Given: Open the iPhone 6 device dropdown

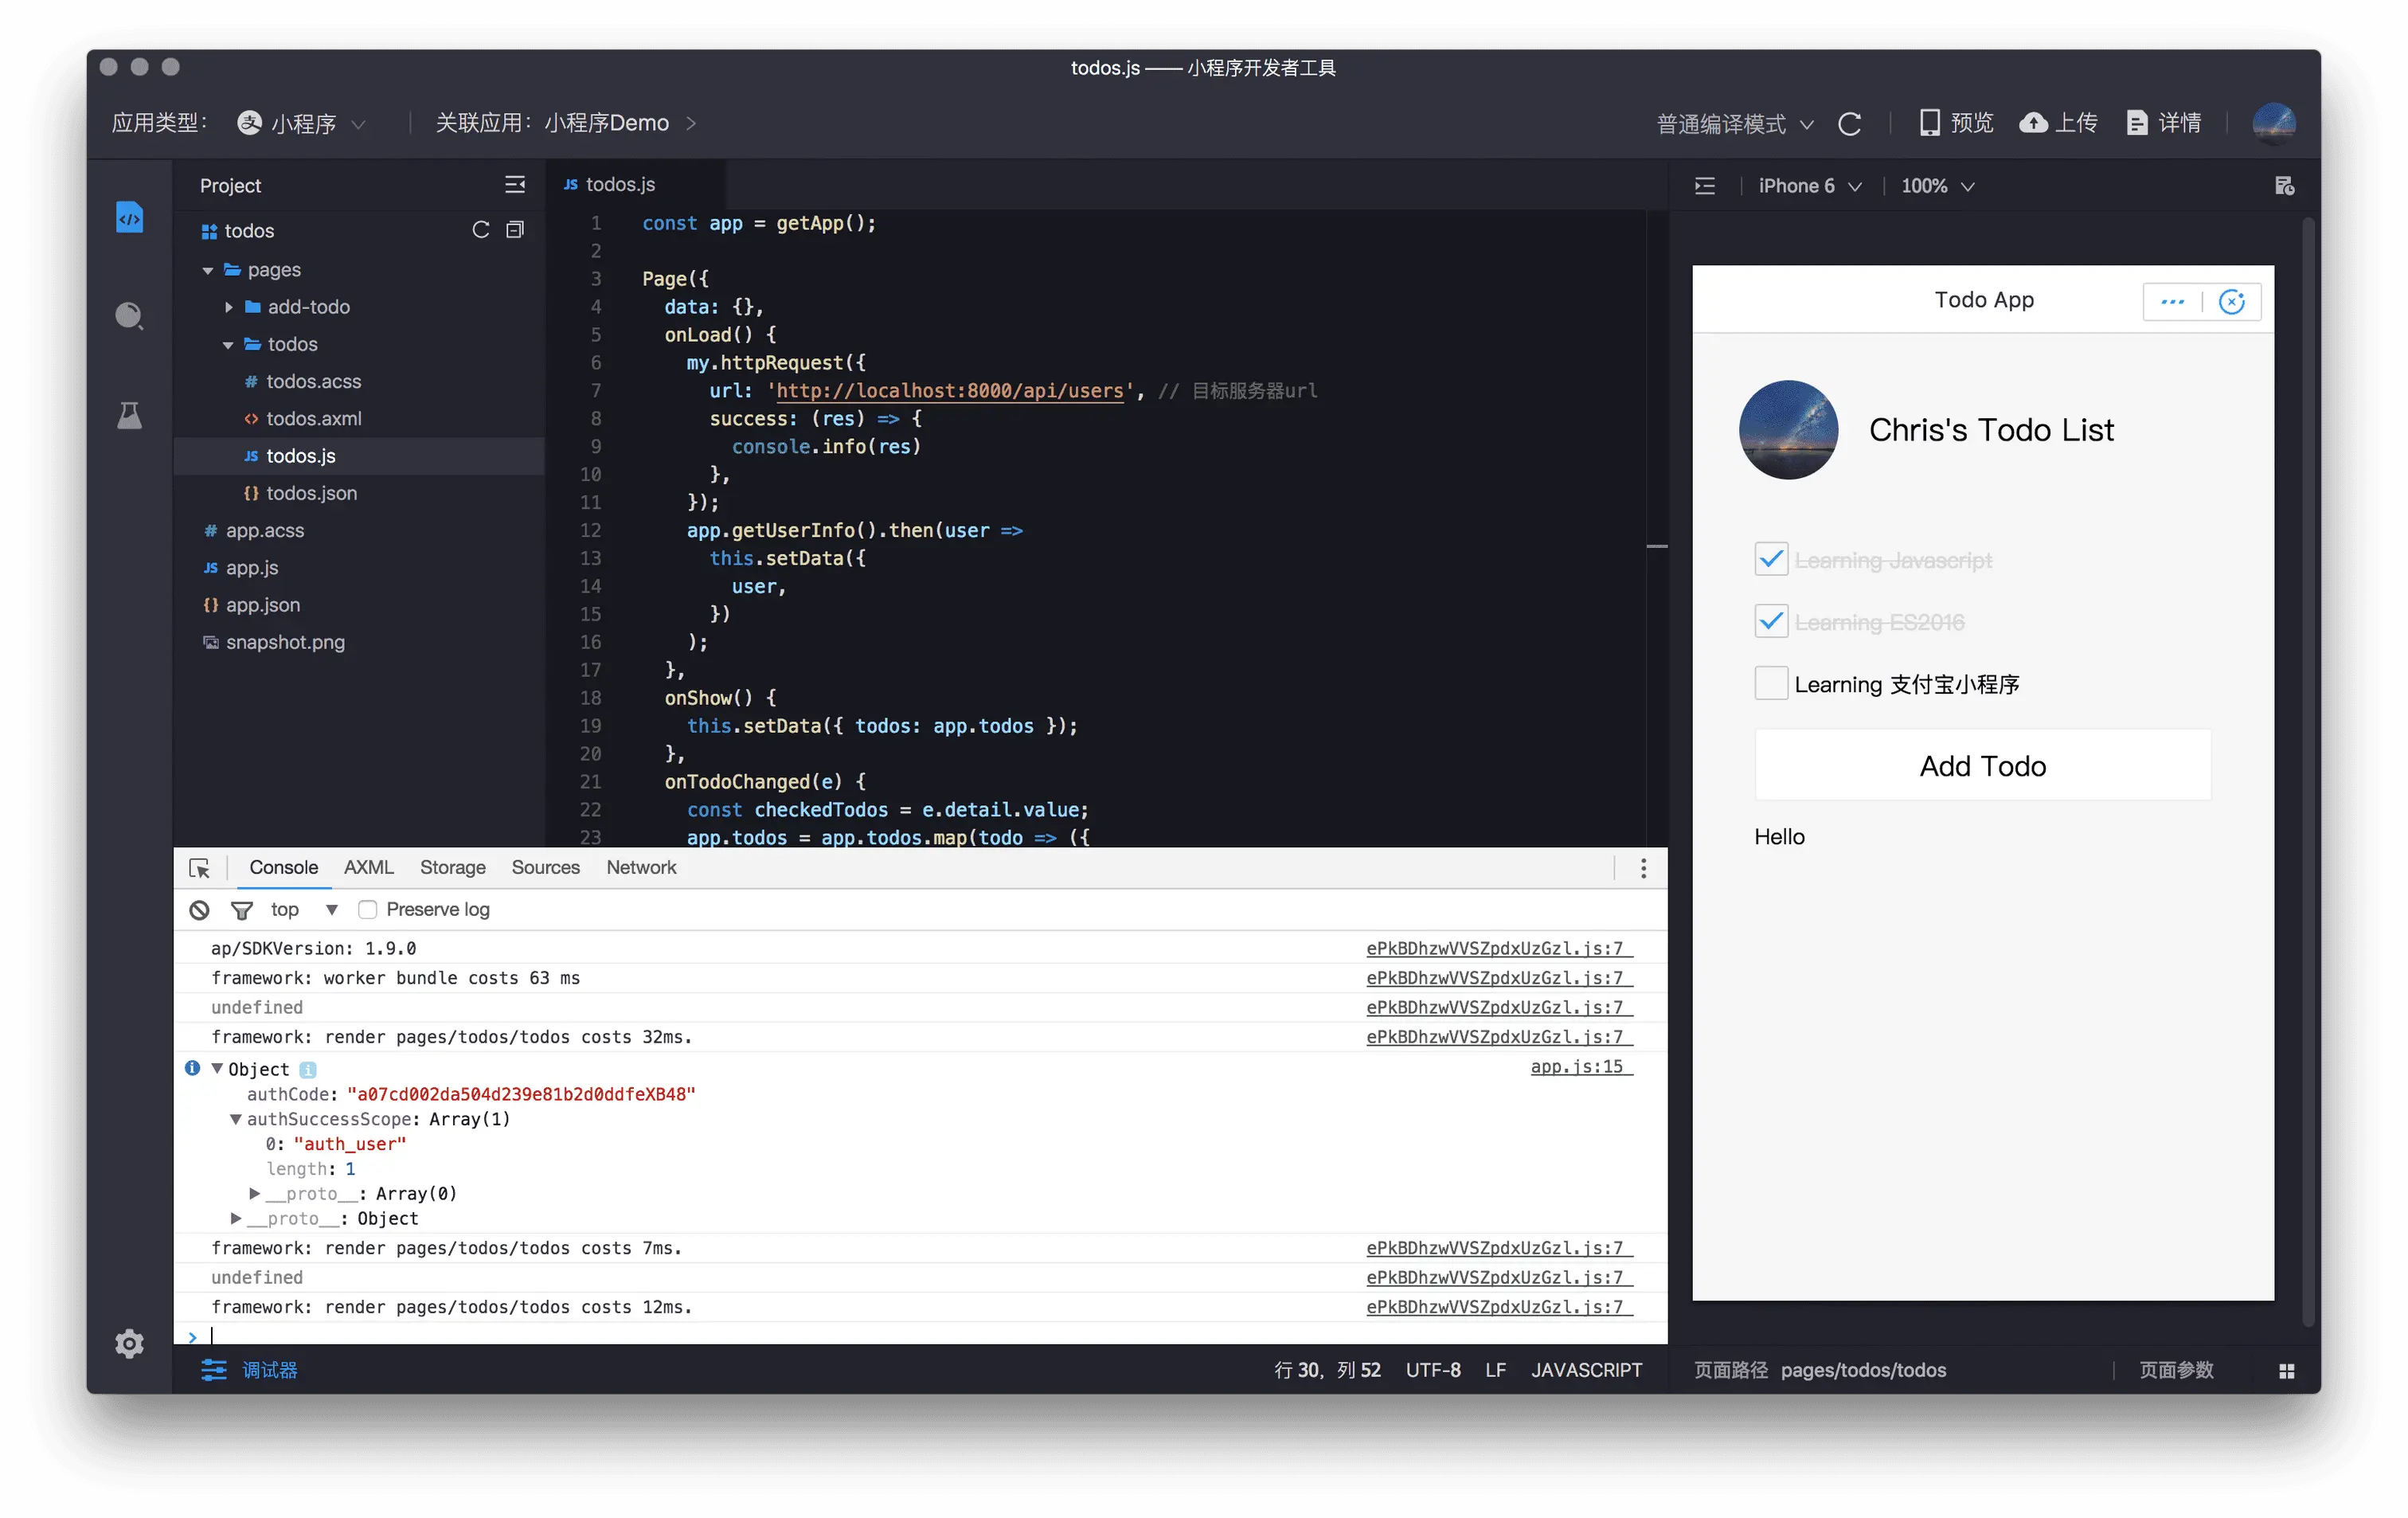Looking at the screenshot, I should click(x=1810, y=186).
